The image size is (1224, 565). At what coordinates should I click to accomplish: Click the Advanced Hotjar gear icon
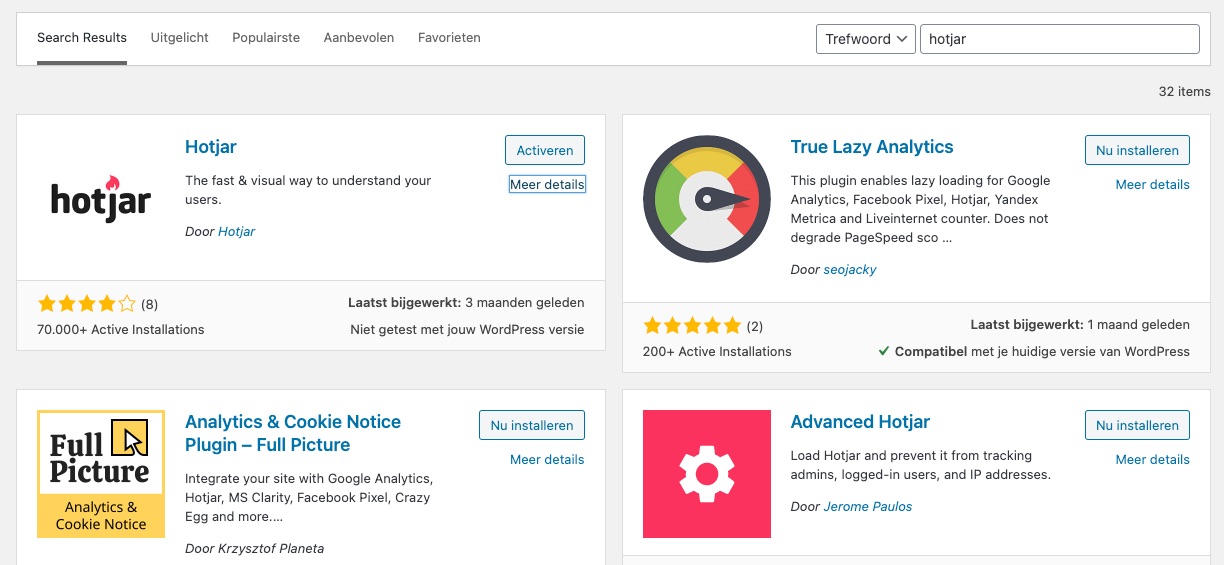click(x=706, y=473)
